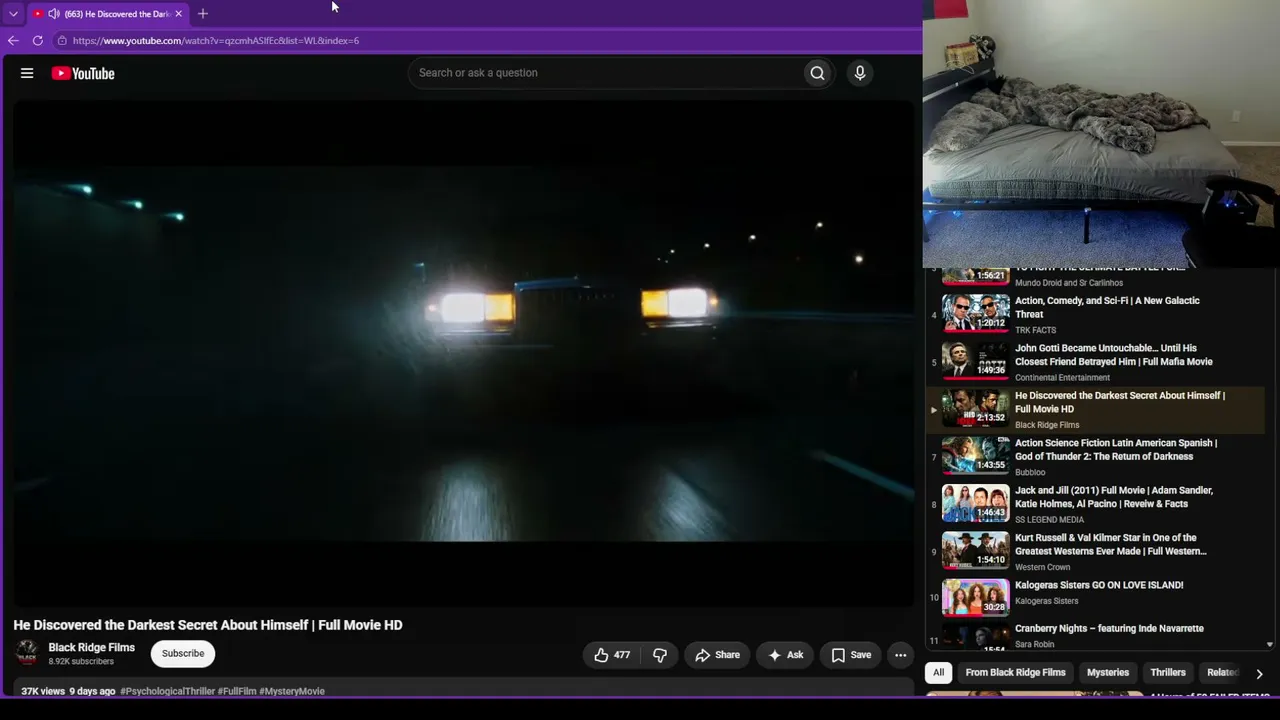Start voice search with microphone icon
The image size is (1280, 720).
click(x=859, y=73)
